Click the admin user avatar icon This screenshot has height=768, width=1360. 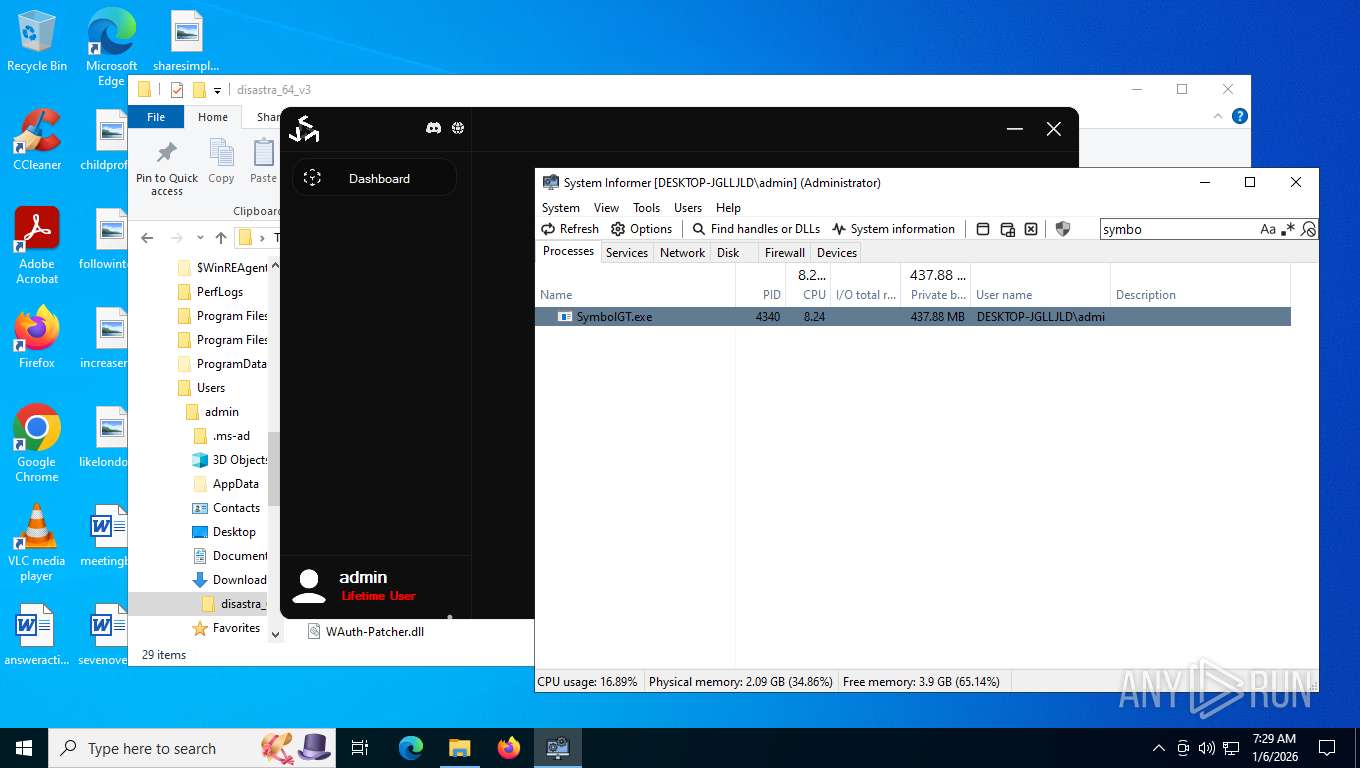309,585
